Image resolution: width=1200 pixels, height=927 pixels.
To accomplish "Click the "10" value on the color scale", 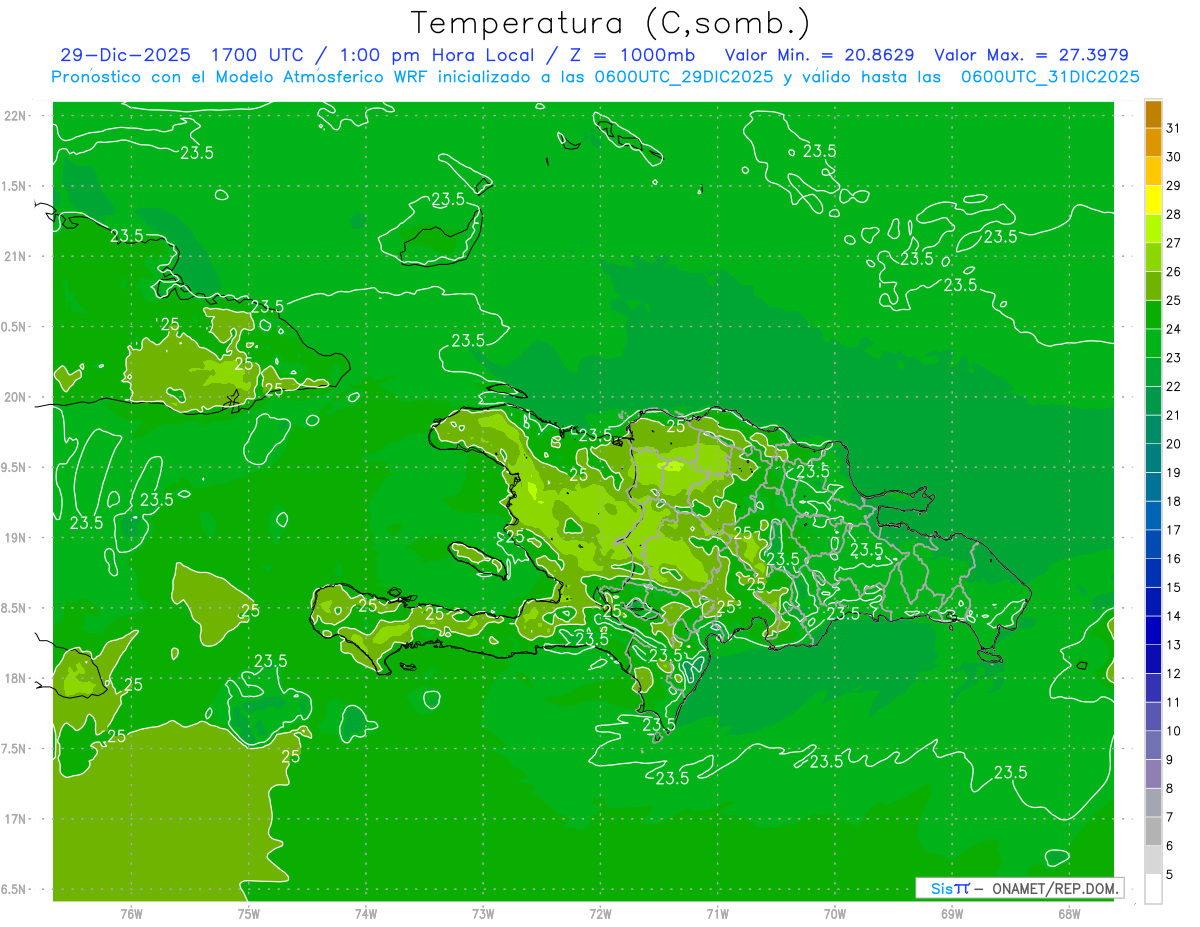I will pos(1174,731).
